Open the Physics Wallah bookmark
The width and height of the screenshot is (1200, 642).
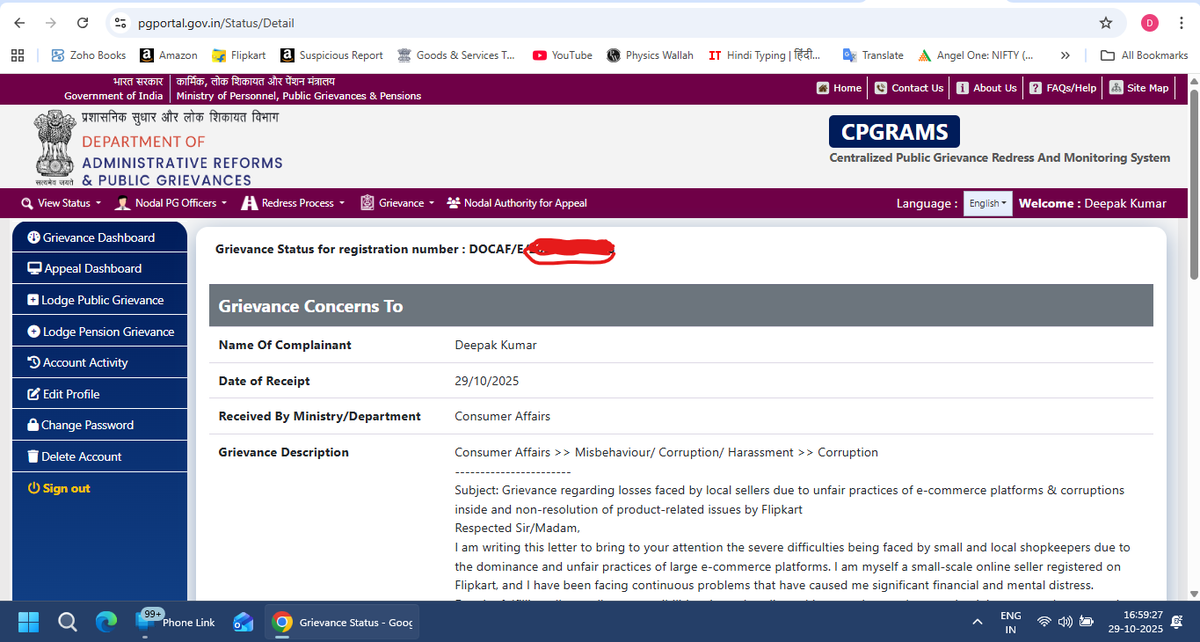coord(650,55)
